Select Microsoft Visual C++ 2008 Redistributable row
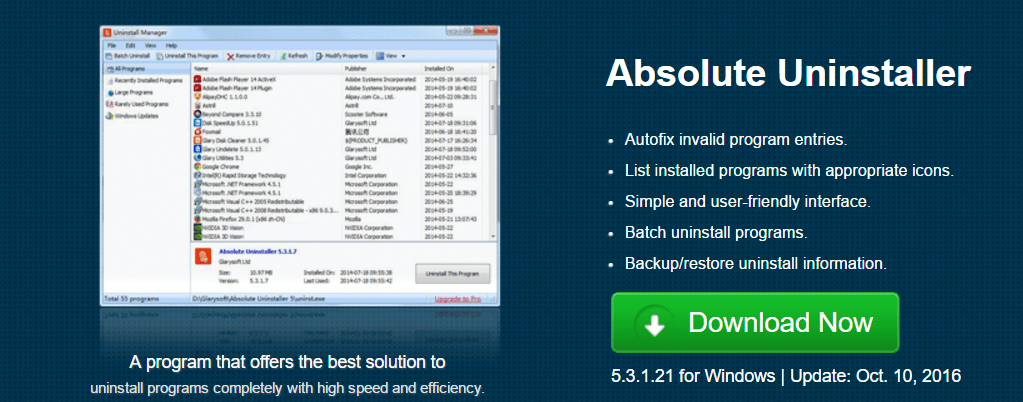The image size is (1023, 402). tap(340, 211)
